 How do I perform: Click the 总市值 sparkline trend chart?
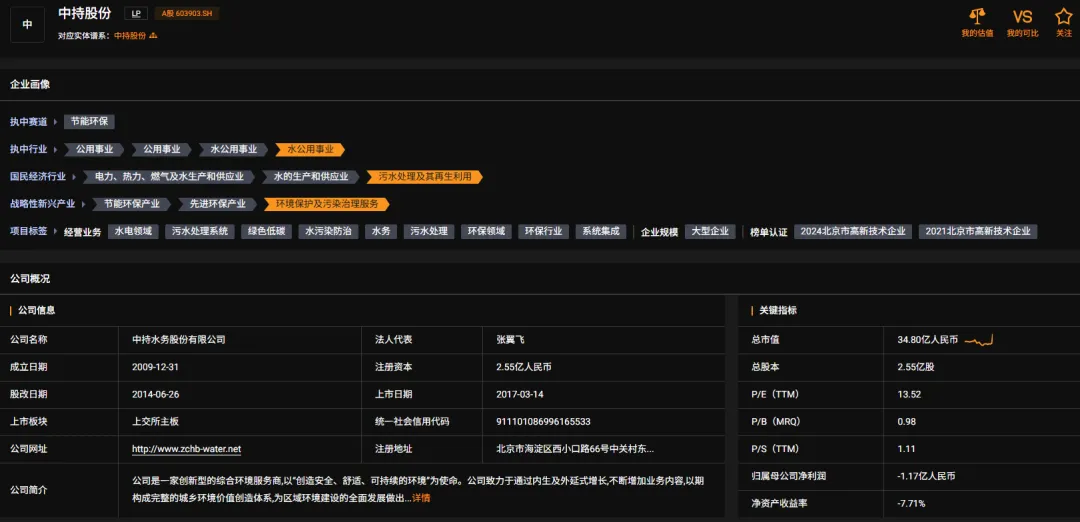979,340
